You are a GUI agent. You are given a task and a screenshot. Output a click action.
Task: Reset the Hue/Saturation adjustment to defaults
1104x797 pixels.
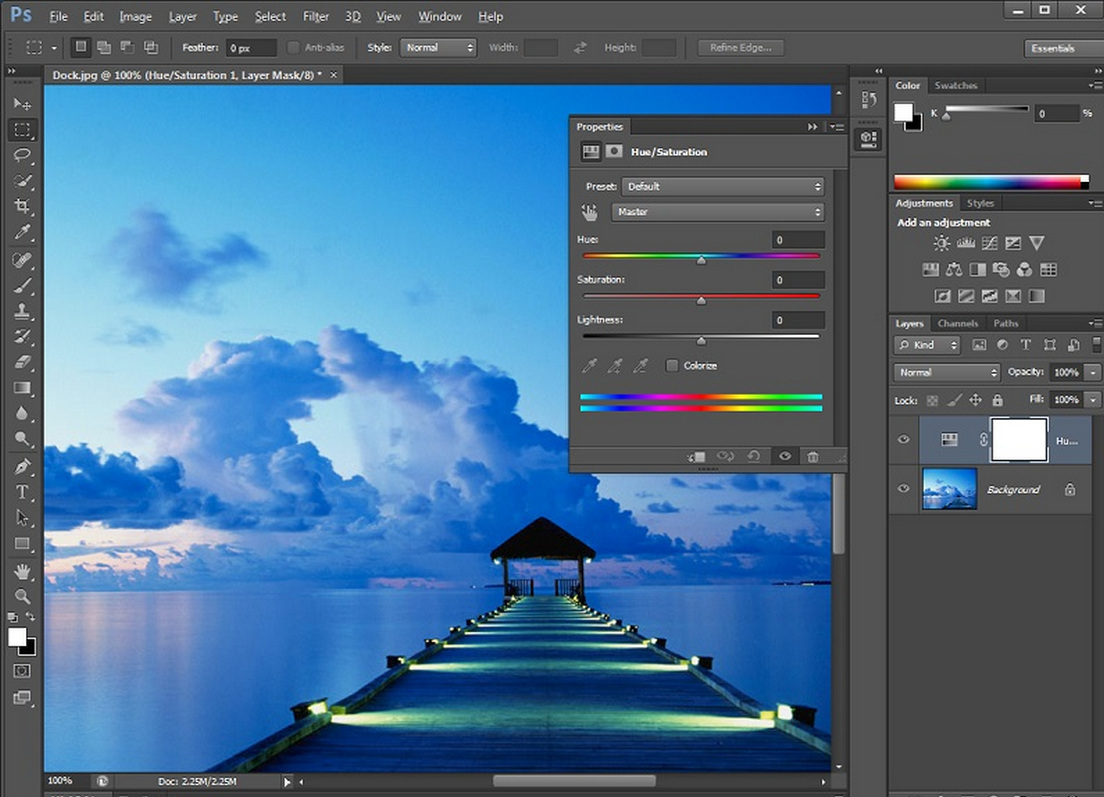click(755, 456)
